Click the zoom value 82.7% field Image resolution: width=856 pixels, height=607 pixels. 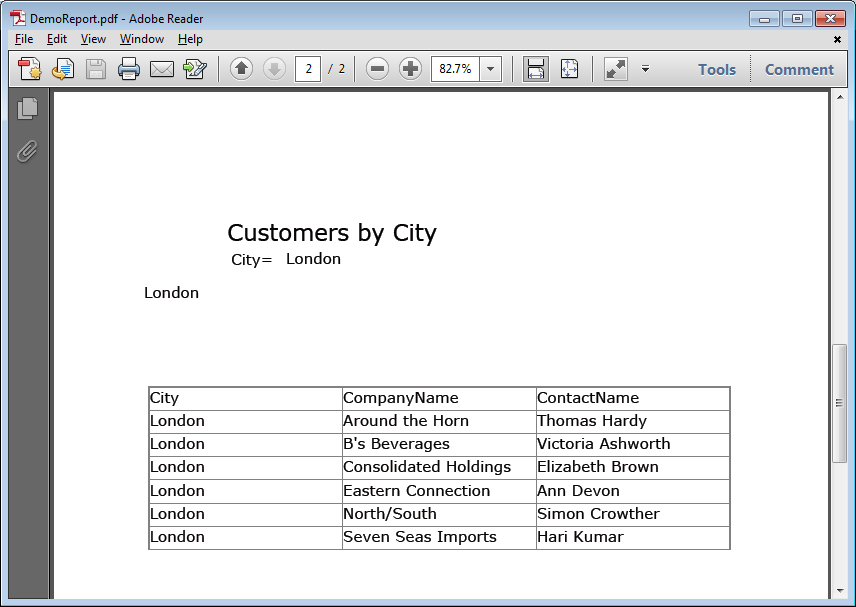coord(455,69)
